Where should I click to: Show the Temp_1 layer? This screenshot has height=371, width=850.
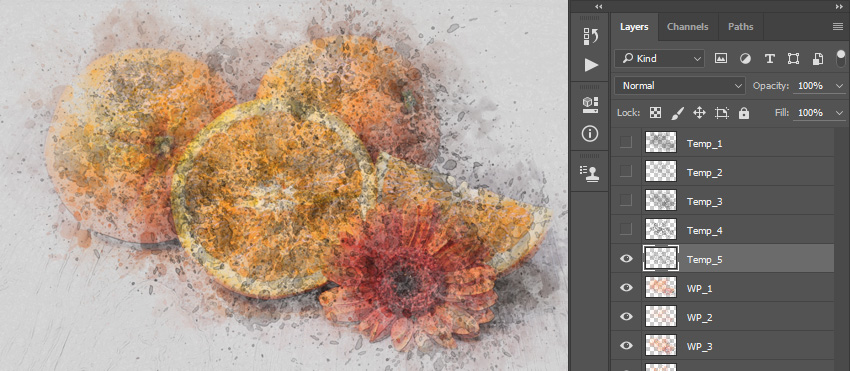point(626,142)
